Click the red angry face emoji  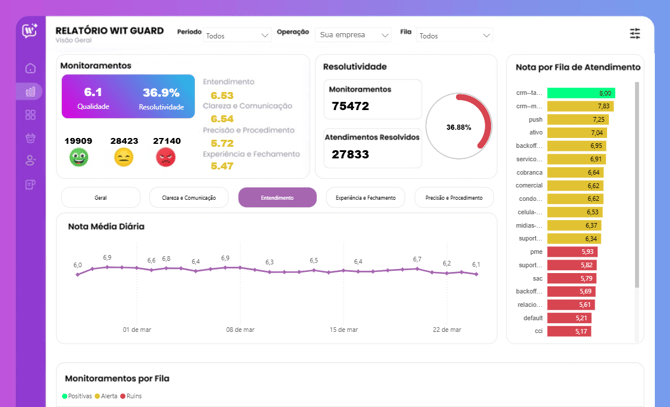point(166,157)
